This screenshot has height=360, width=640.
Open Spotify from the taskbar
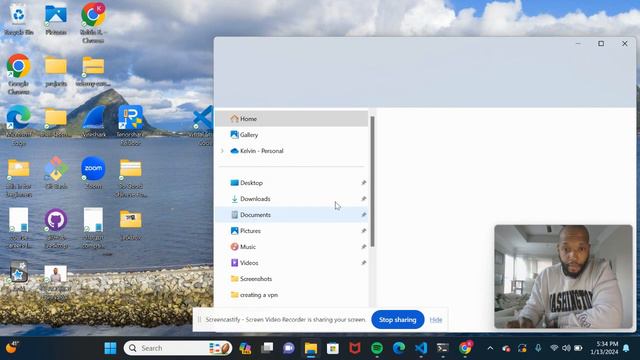point(377,348)
